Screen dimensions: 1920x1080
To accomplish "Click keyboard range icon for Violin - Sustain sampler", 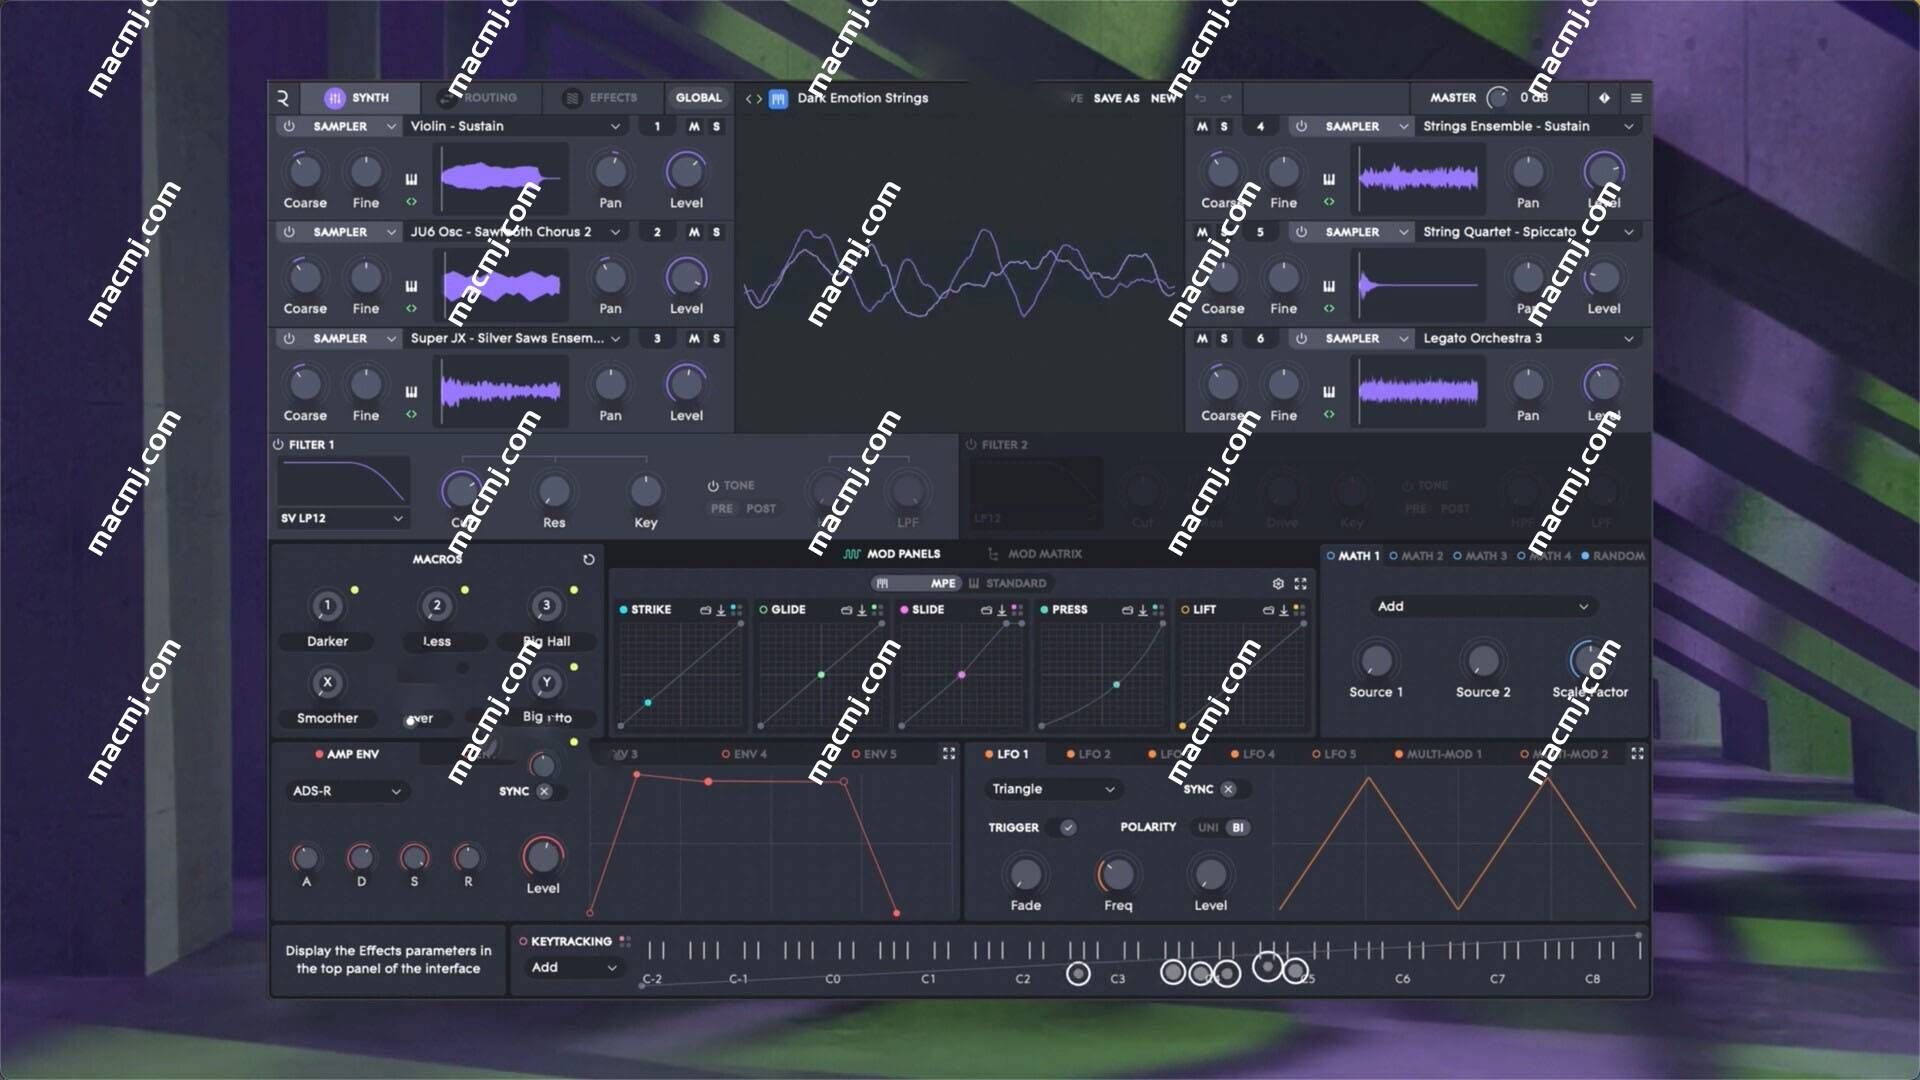I will [x=411, y=179].
